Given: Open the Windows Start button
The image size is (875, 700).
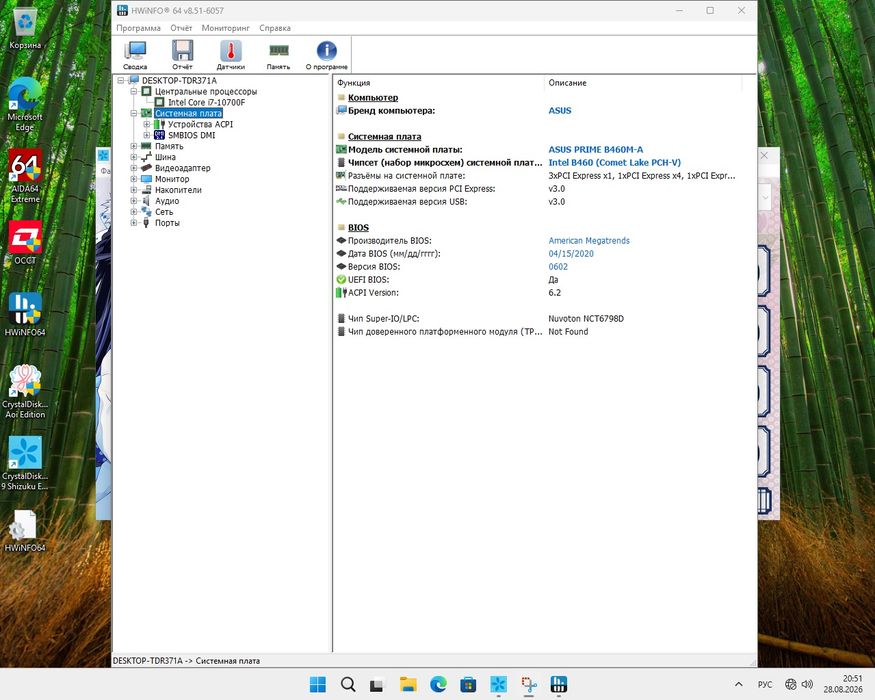Looking at the screenshot, I should pyautogui.click(x=318, y=684).
